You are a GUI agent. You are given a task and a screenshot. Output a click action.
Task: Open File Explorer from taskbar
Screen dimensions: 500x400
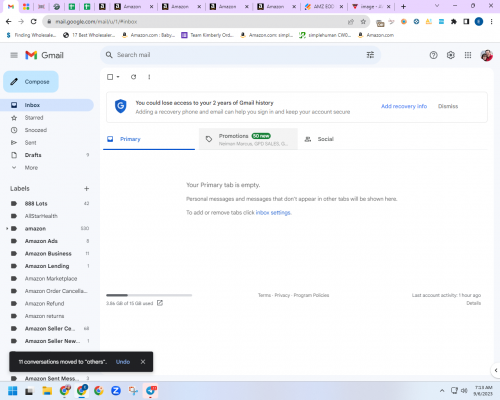[x=47, y=391]
